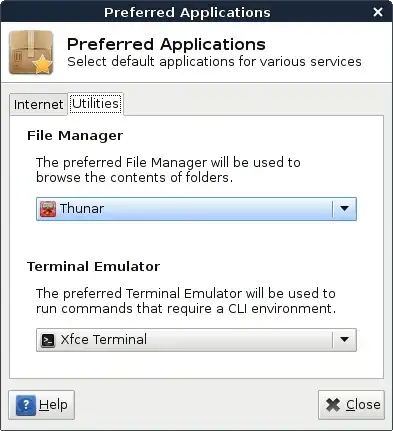
Task: Close the window via title bar X
Action: click(x=378, y=12)
